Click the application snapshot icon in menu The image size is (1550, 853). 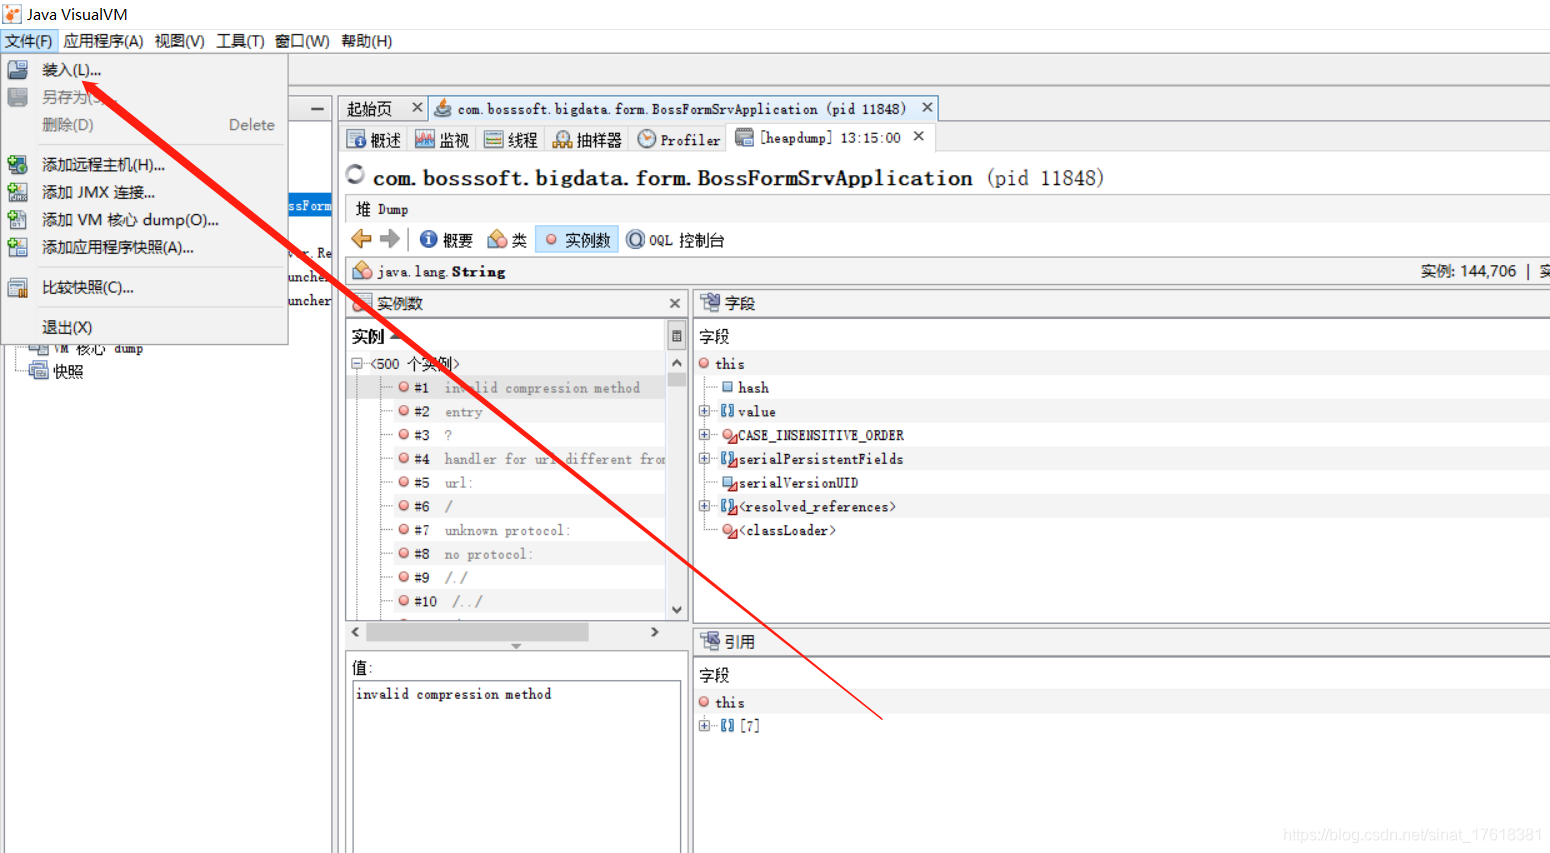coord(18,247)
